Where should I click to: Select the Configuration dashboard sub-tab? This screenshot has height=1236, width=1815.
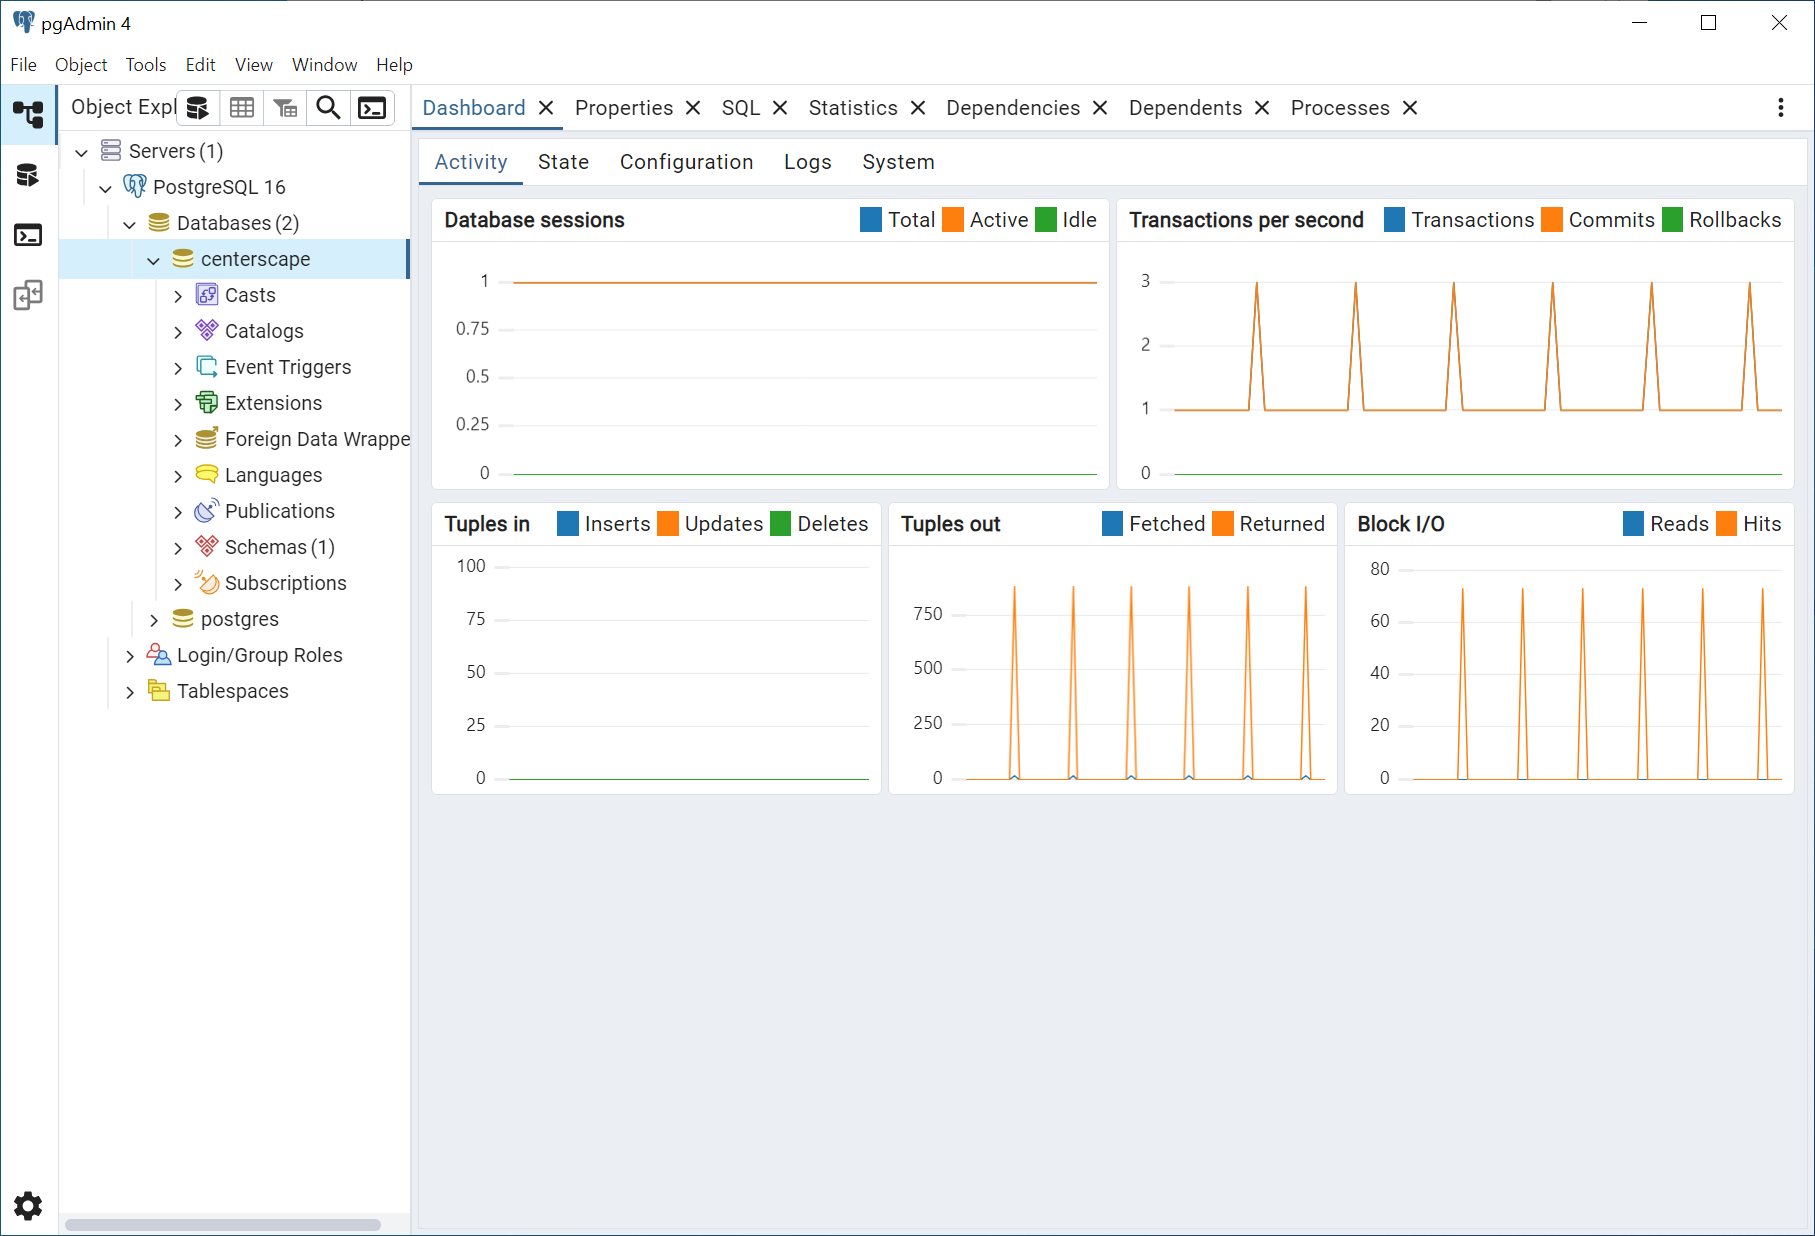pos(686,162)
